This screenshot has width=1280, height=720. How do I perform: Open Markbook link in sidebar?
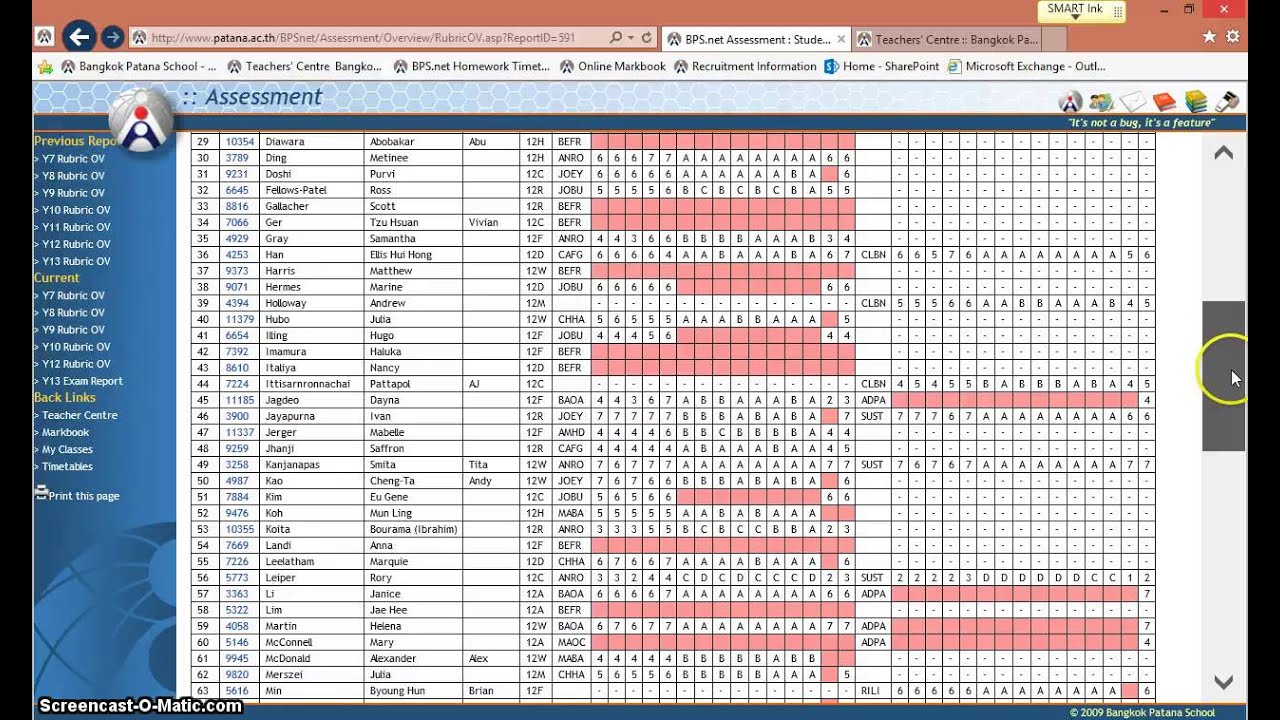click(x=65, y=432)
